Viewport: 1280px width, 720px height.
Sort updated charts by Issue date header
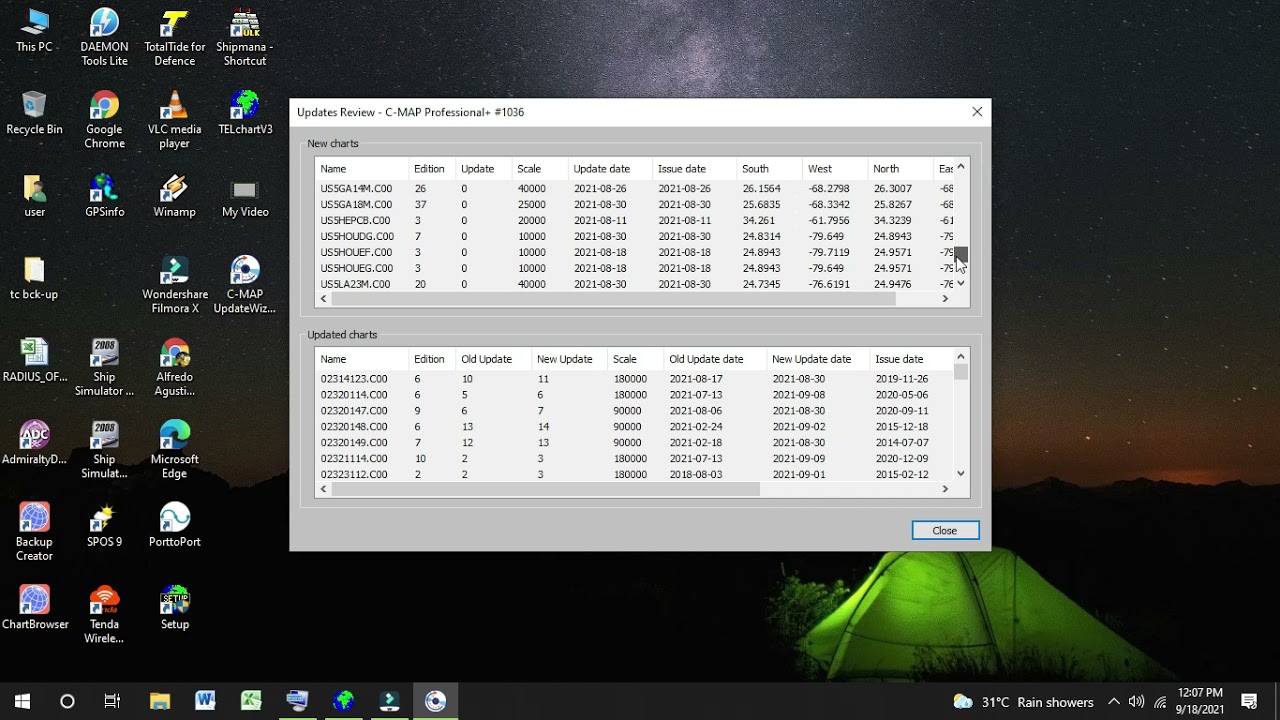click(x=911, y=359)
